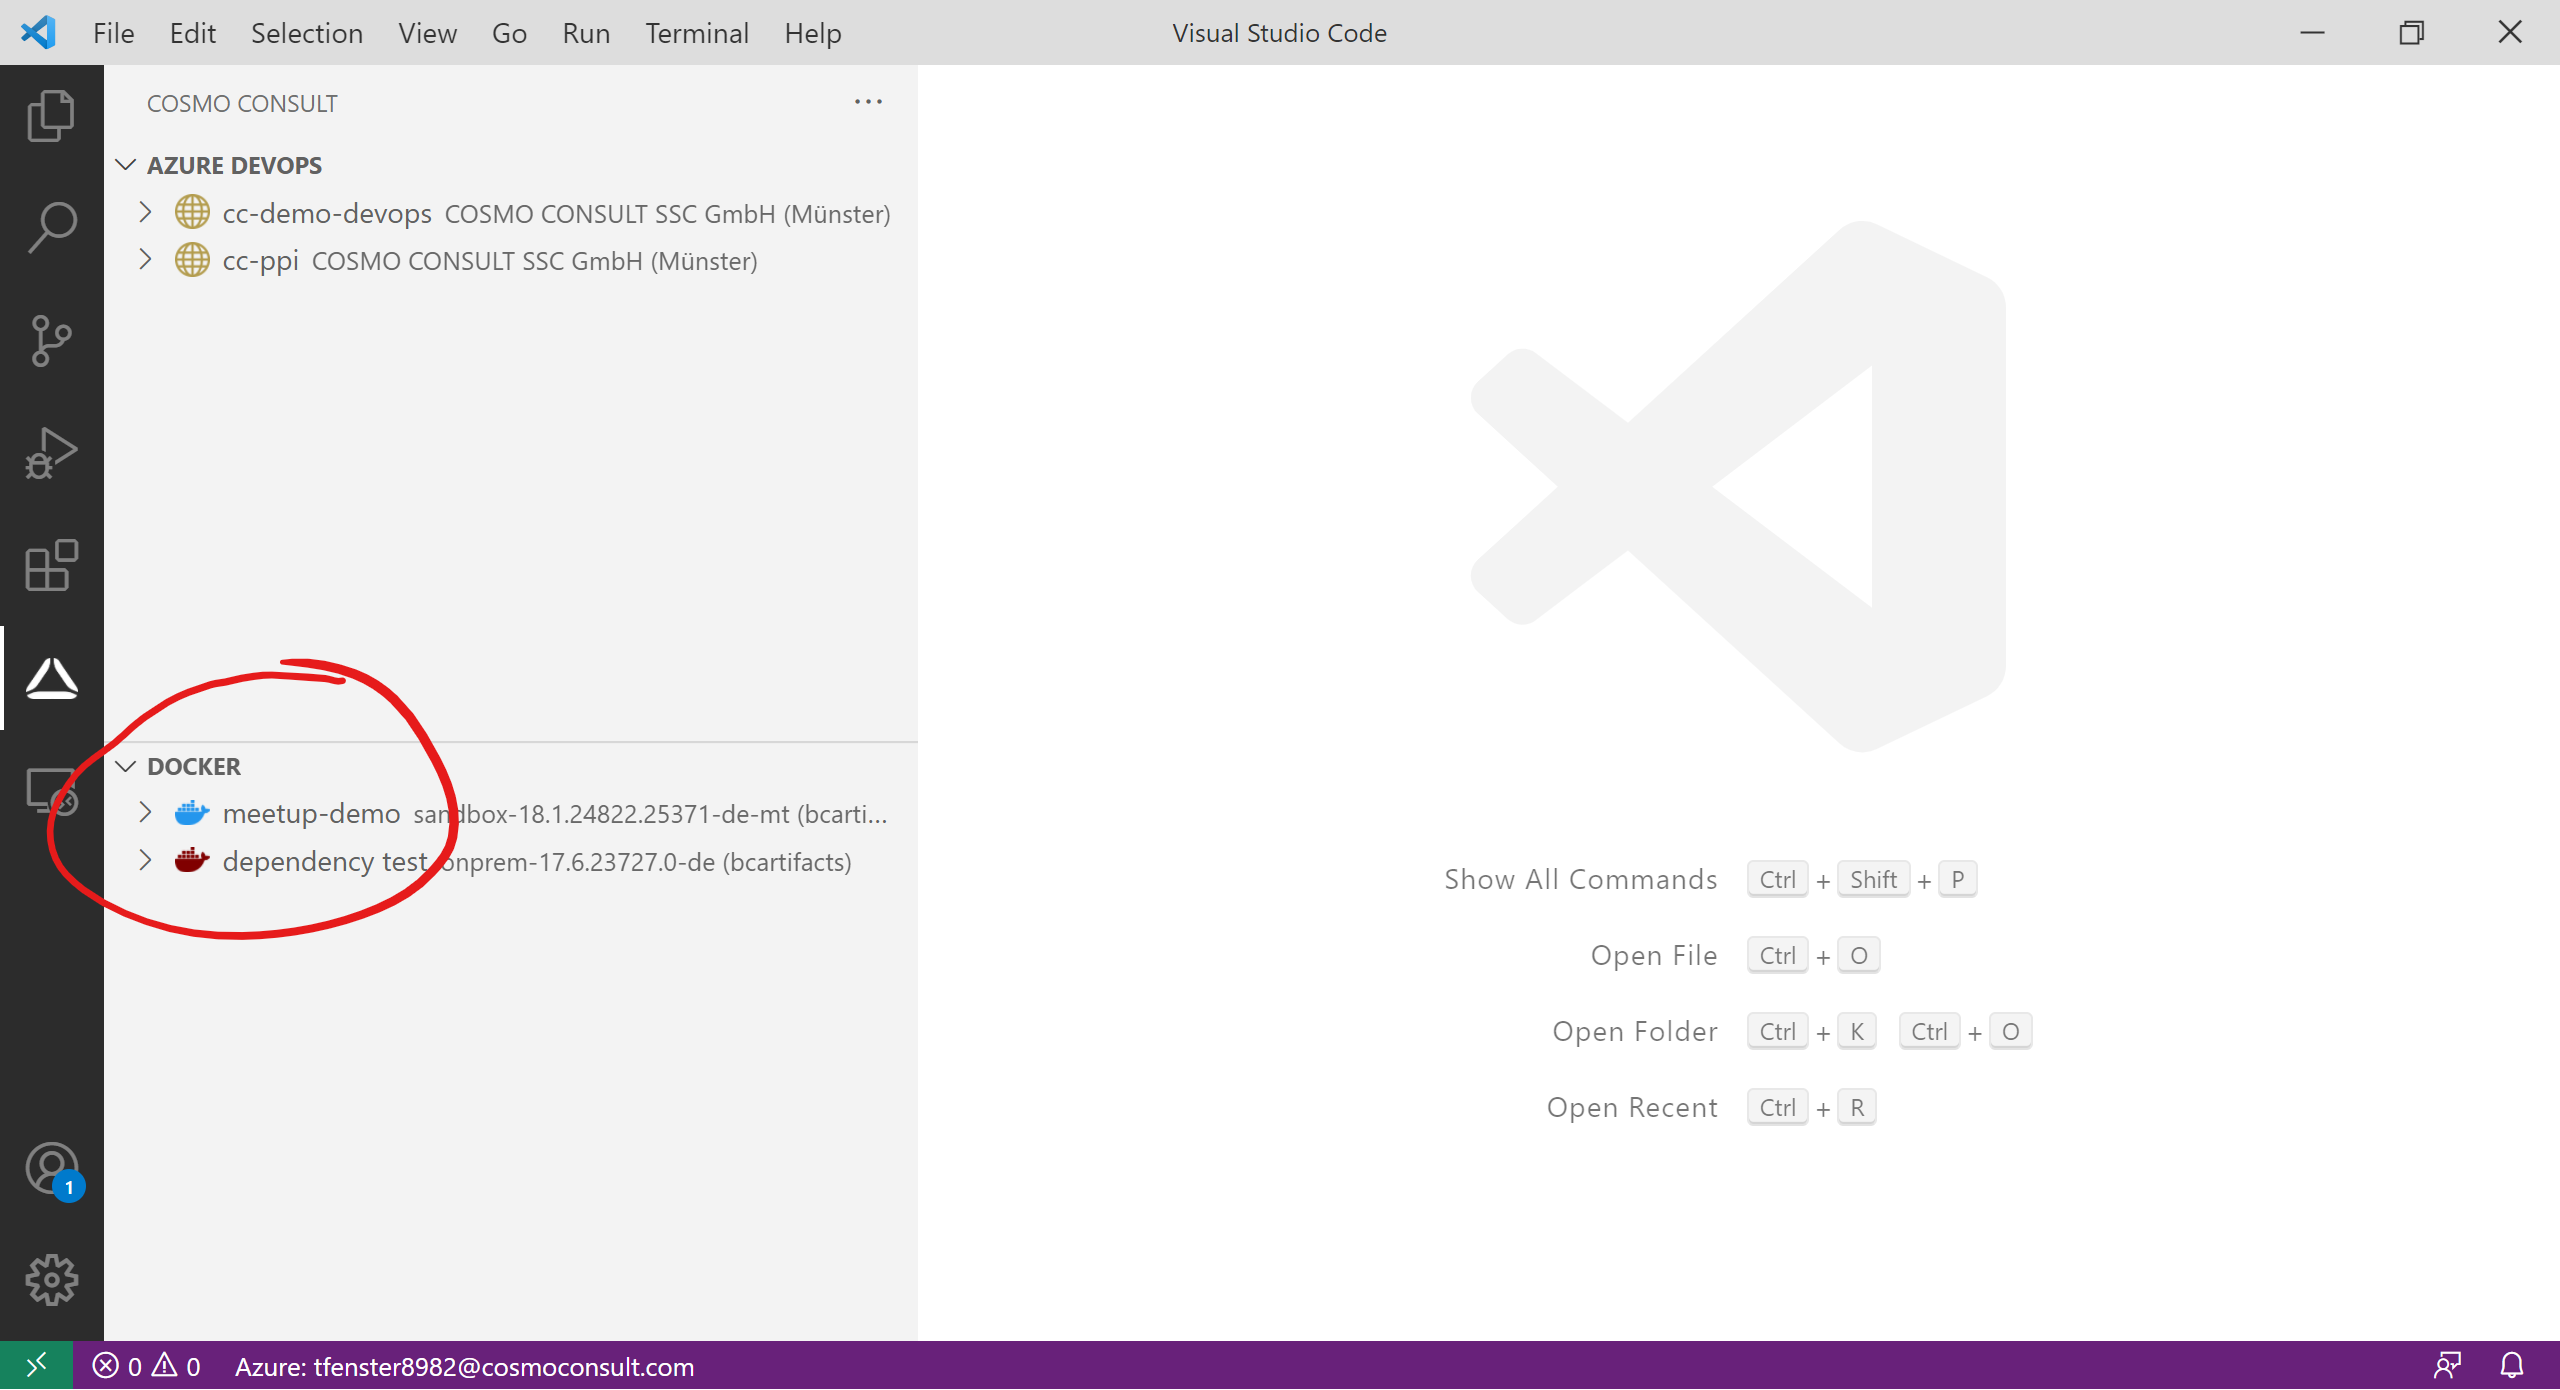
Task: Open the Extensions view
Action: point(51,566)
